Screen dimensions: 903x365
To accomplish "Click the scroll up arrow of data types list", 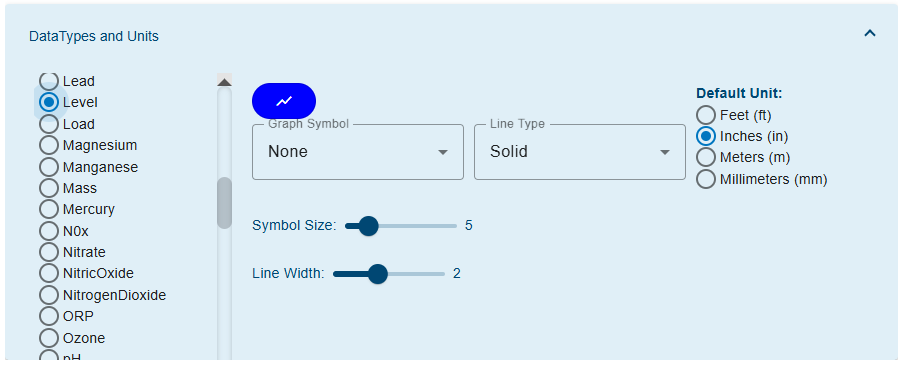I will [224, 81].
